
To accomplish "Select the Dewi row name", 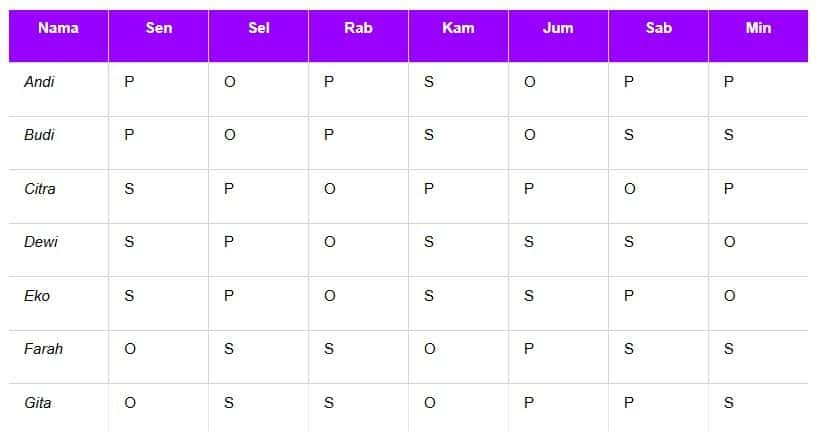I will [x=41, y=242].
